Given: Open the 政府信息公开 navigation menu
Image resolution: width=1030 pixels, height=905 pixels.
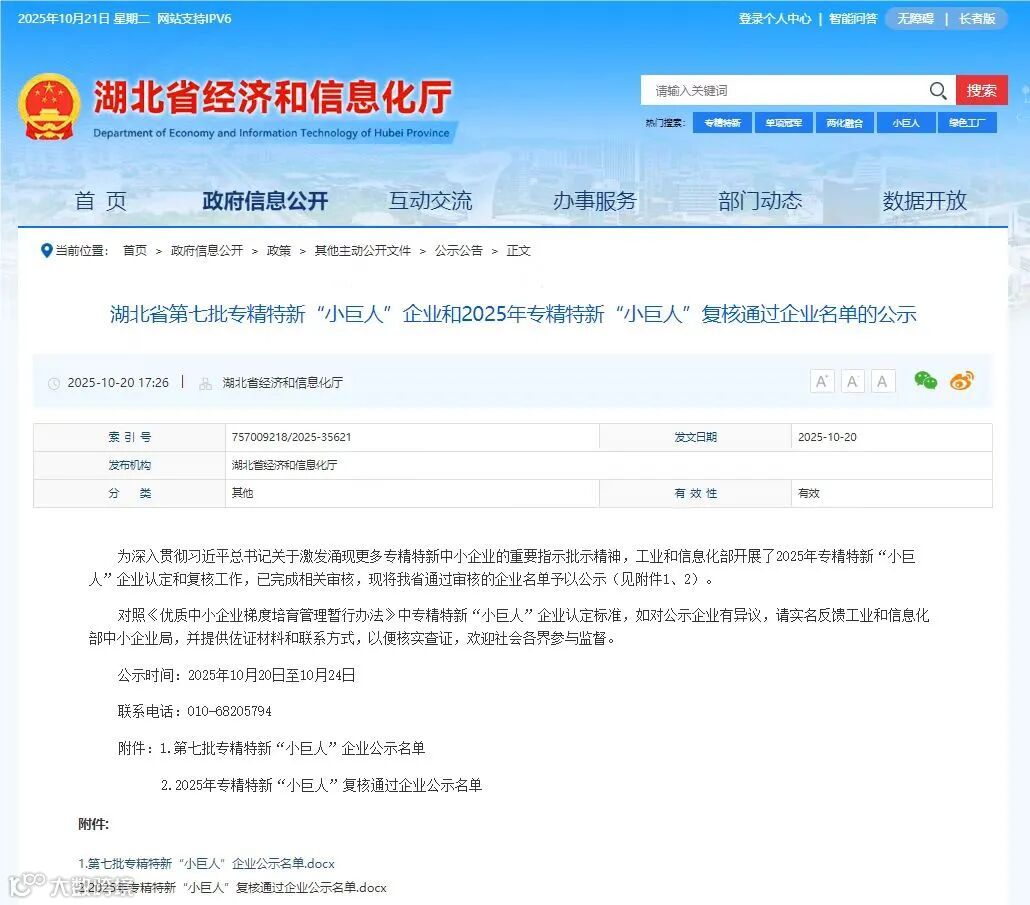Looking at the screenshot, I should pyautogui.click(x=265, y=200).
